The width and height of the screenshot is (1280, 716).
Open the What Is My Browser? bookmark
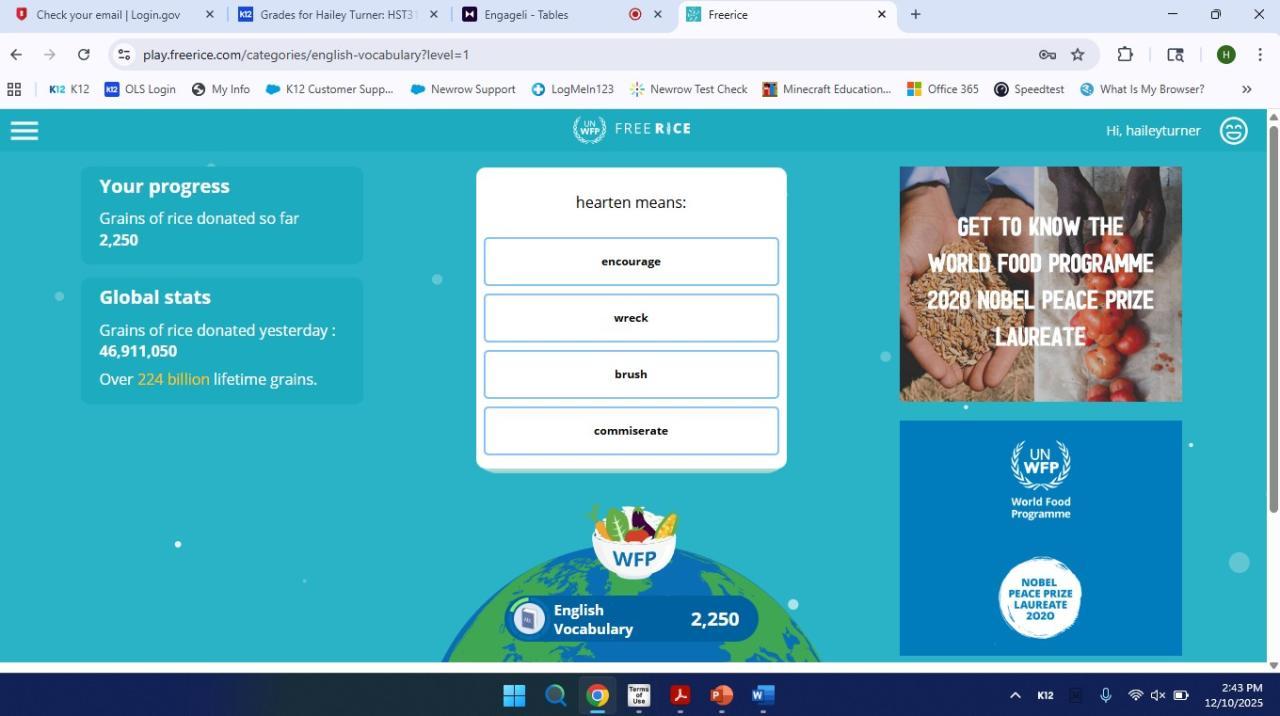pos(1142,89)
